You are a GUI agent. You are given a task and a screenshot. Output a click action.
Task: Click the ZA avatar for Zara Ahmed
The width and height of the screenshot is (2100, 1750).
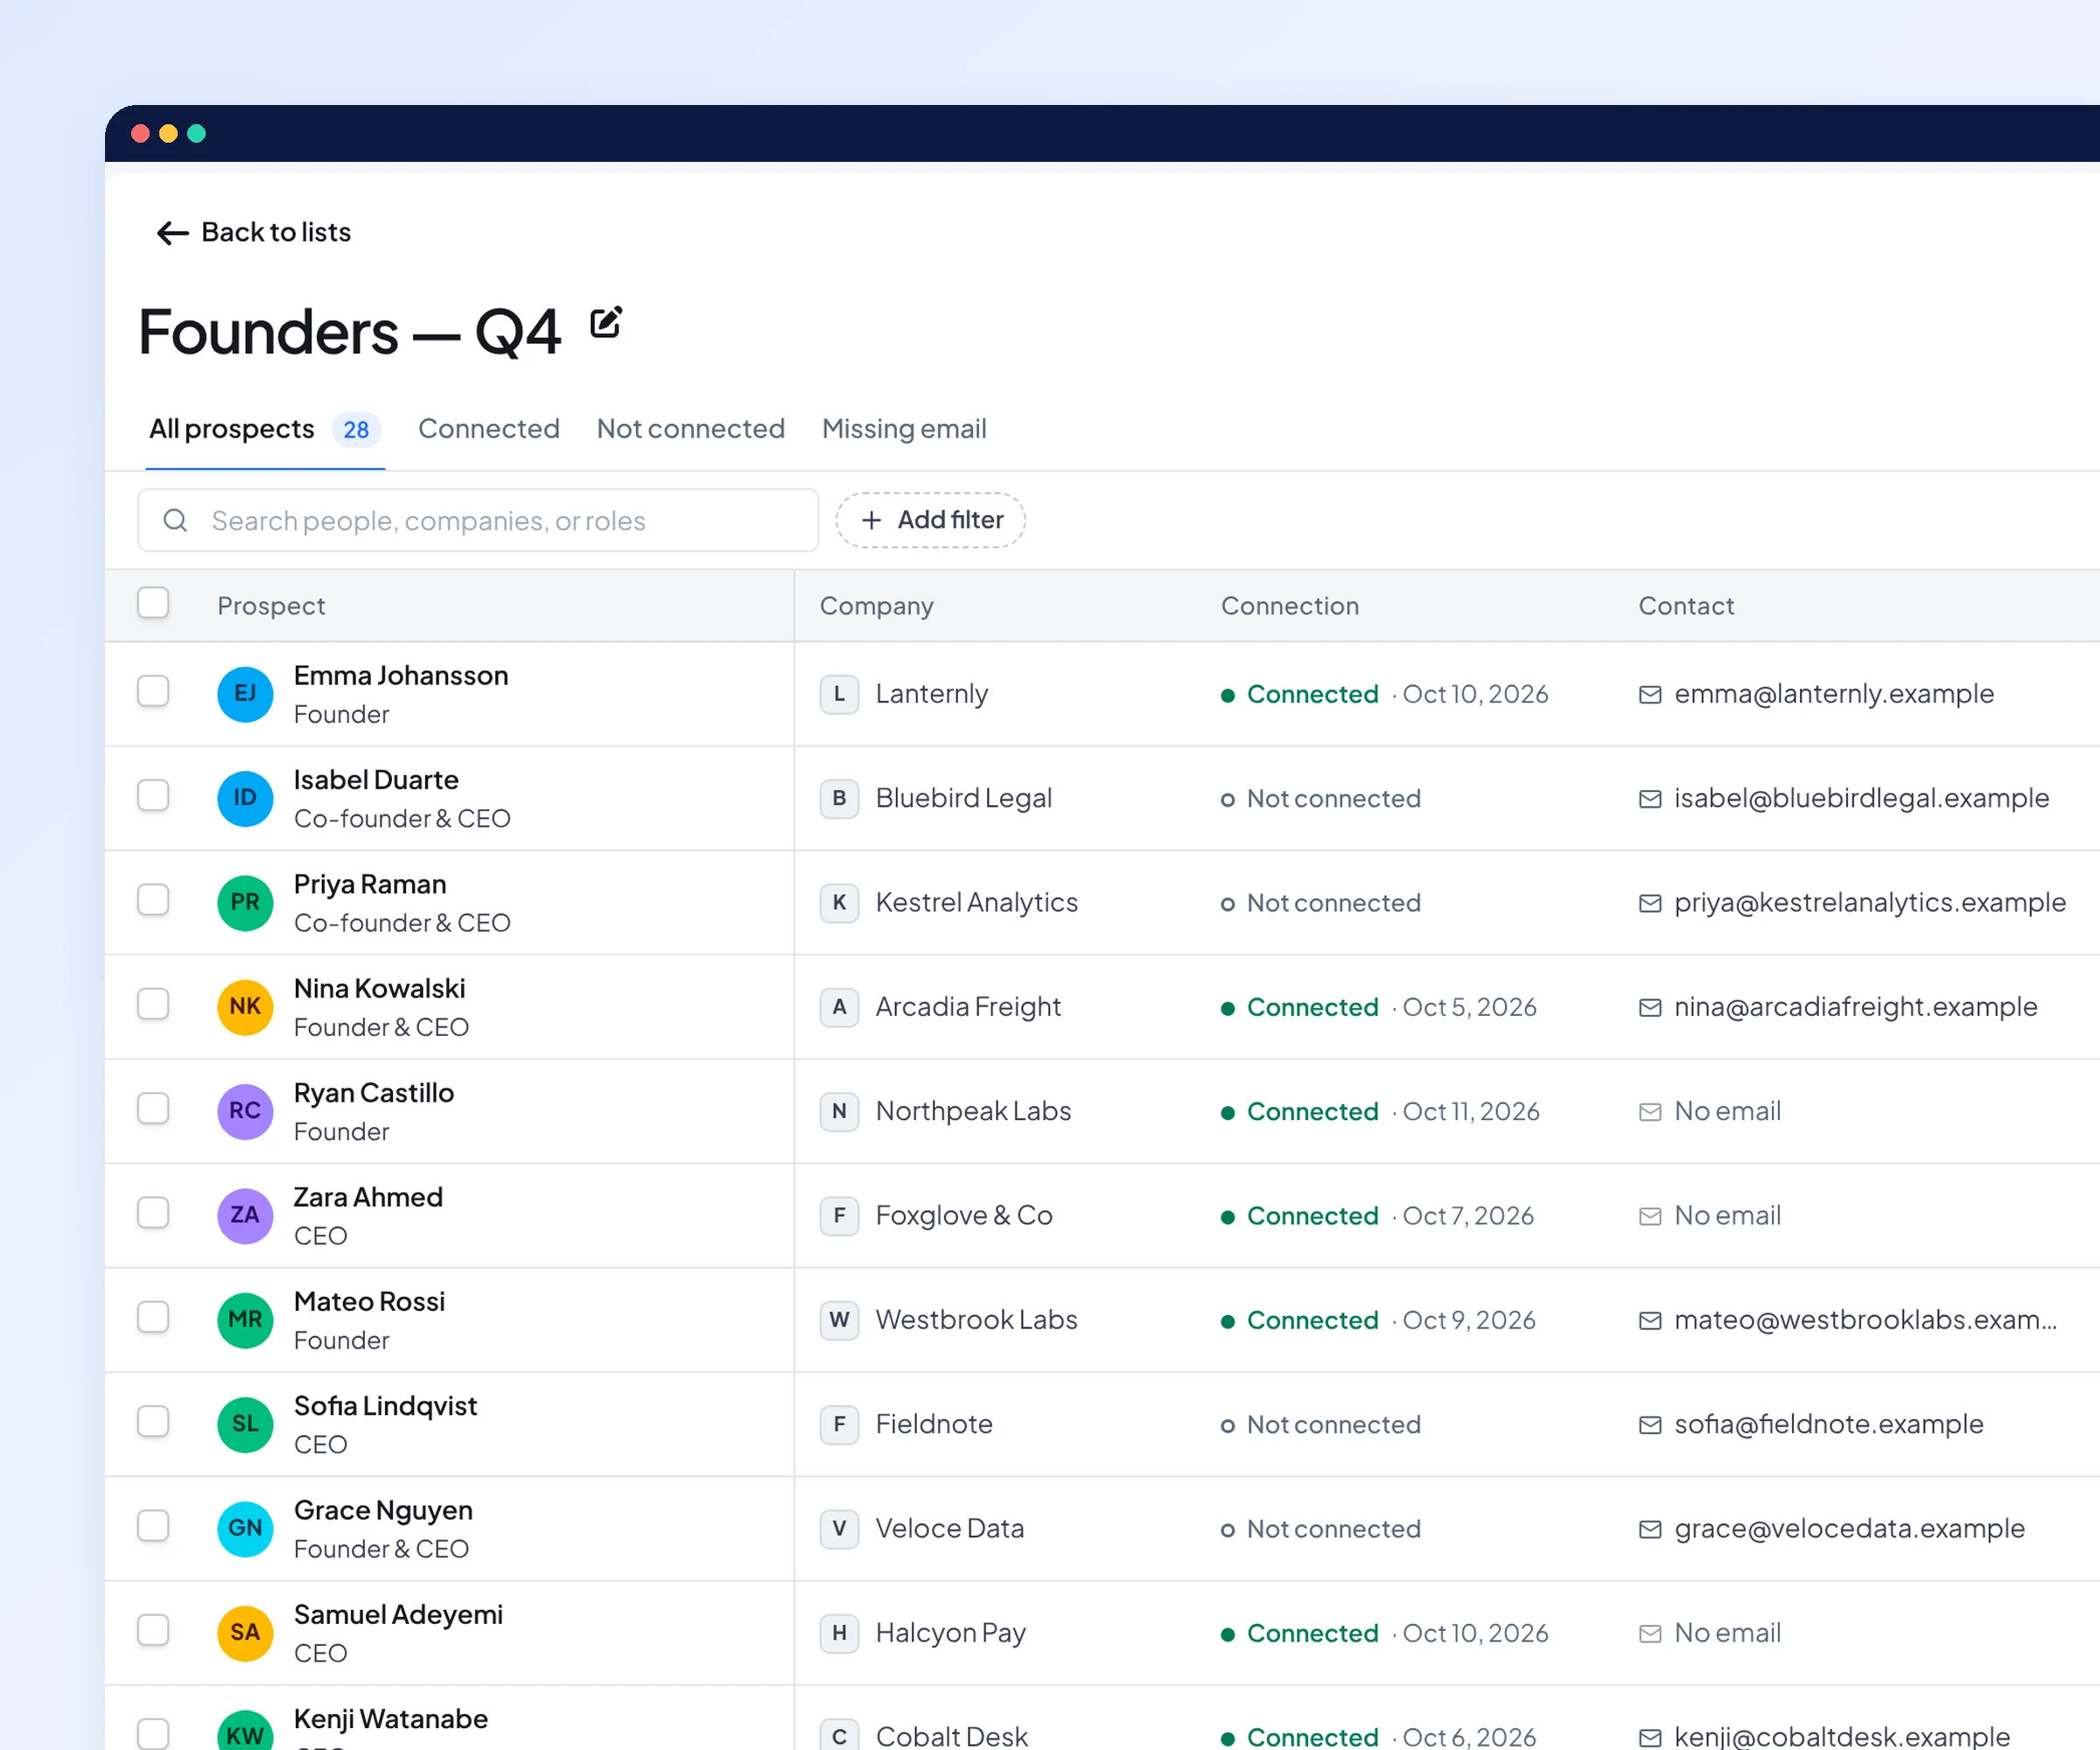(245, 1216)
